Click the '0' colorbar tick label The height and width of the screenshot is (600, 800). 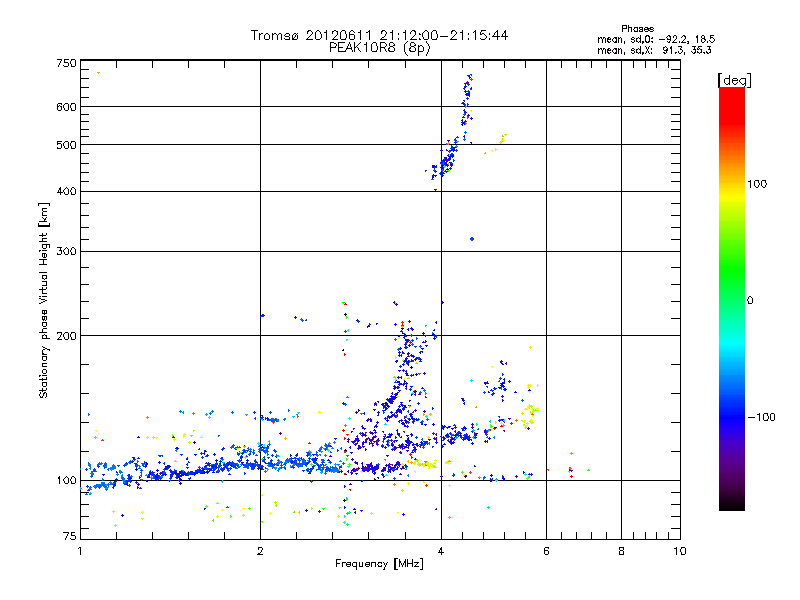click(750, 301)
